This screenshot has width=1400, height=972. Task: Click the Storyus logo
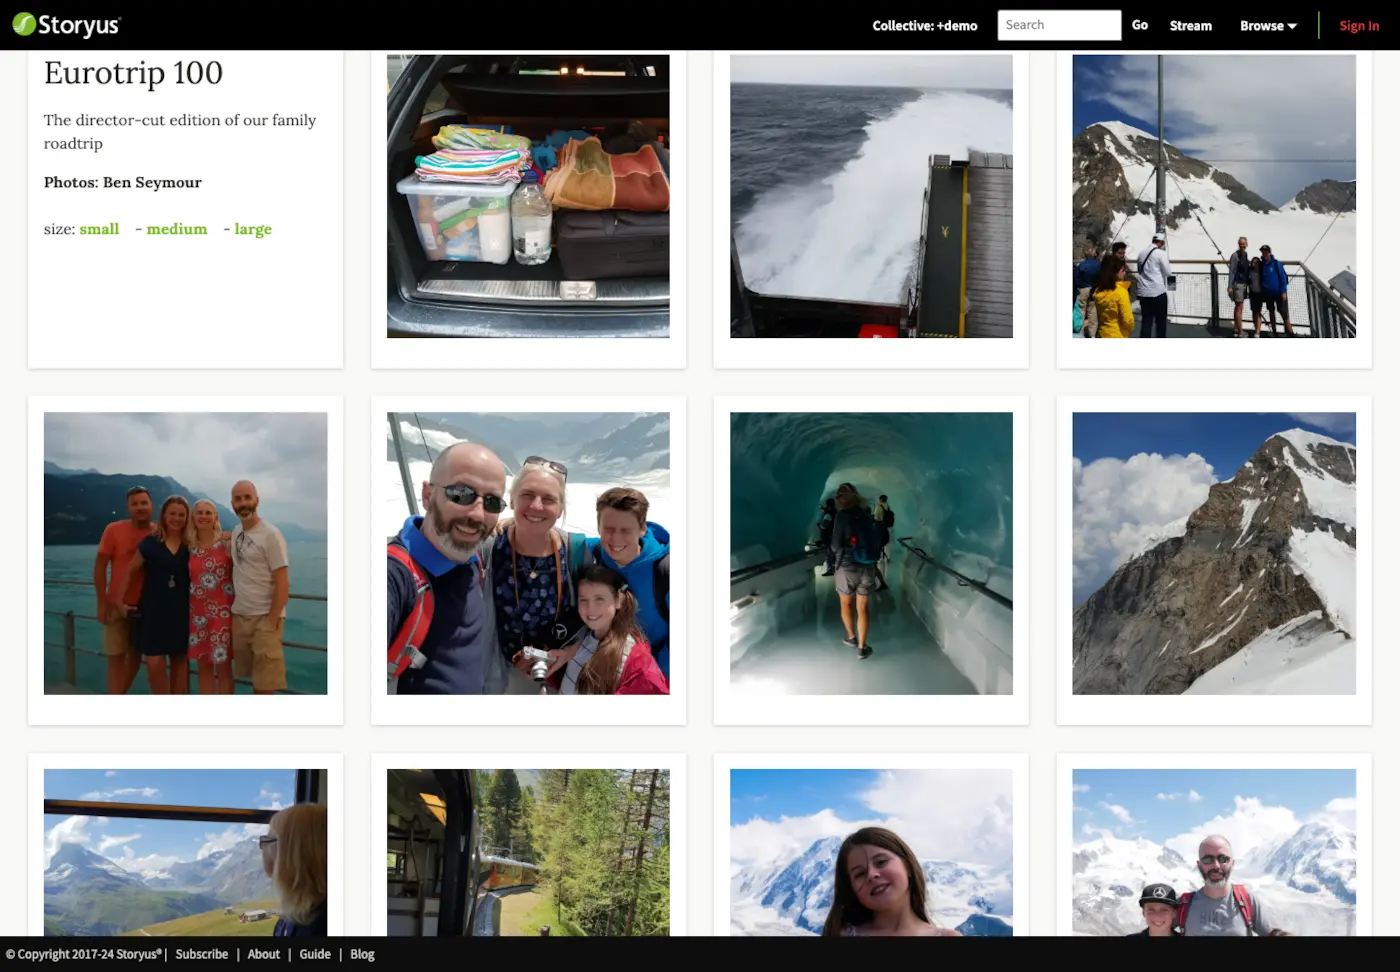(66, 25)
